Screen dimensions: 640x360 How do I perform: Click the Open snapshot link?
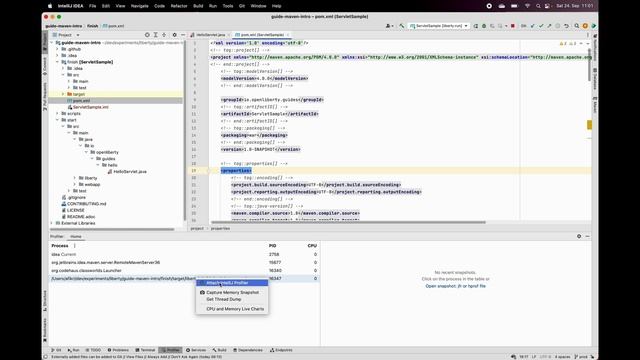pos(456,286)
